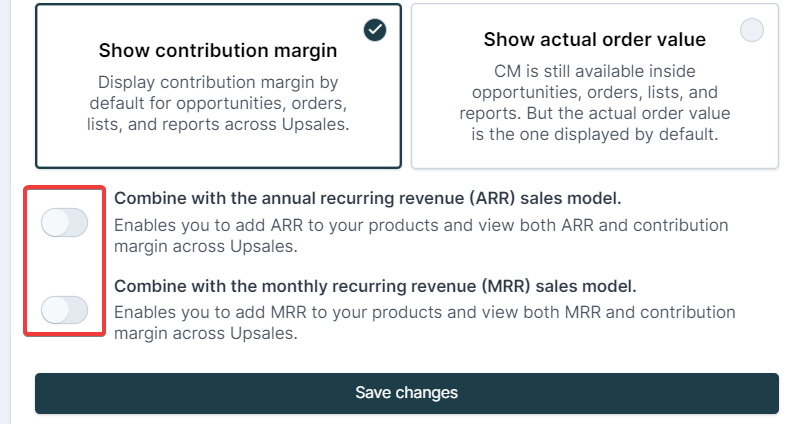Select the empty radio circle for actual order value
This screenshot has width=812, height=424.
tap(751, 30)
